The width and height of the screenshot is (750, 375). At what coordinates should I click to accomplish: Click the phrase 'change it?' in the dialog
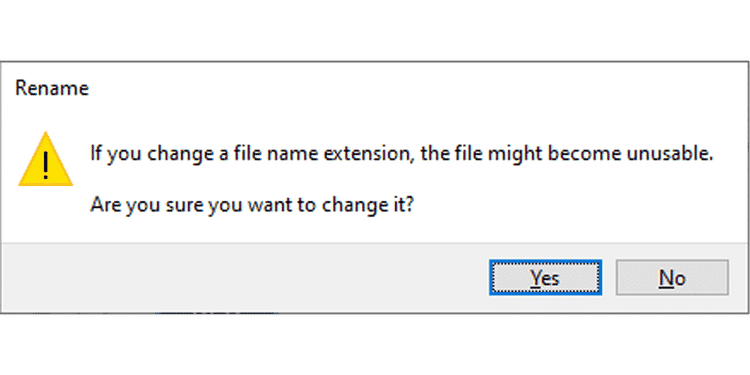[x=367, y=206]
